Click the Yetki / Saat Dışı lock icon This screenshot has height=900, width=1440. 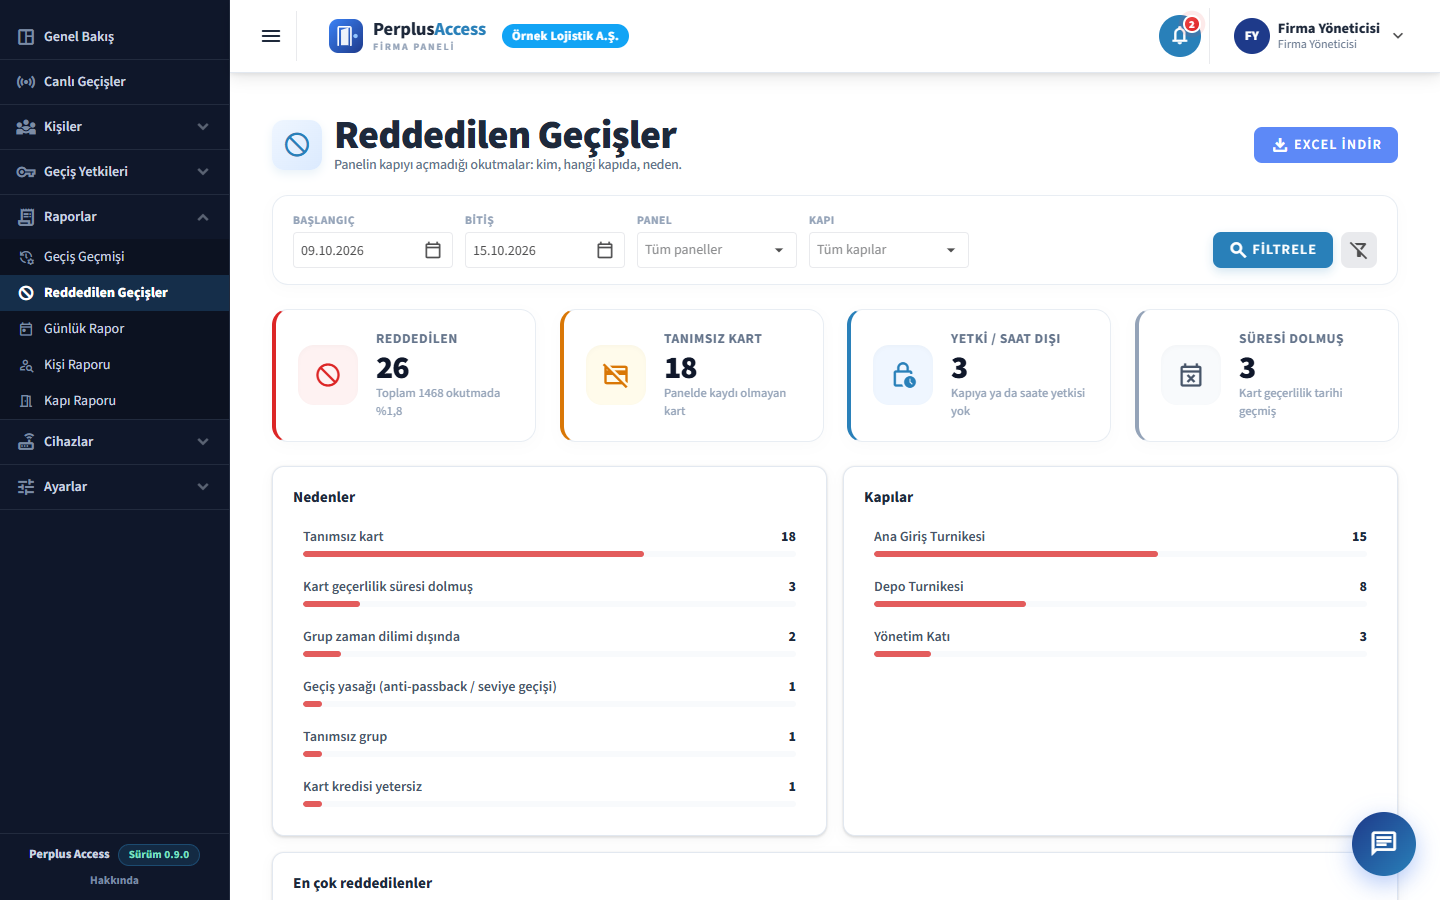click(903, 375)
